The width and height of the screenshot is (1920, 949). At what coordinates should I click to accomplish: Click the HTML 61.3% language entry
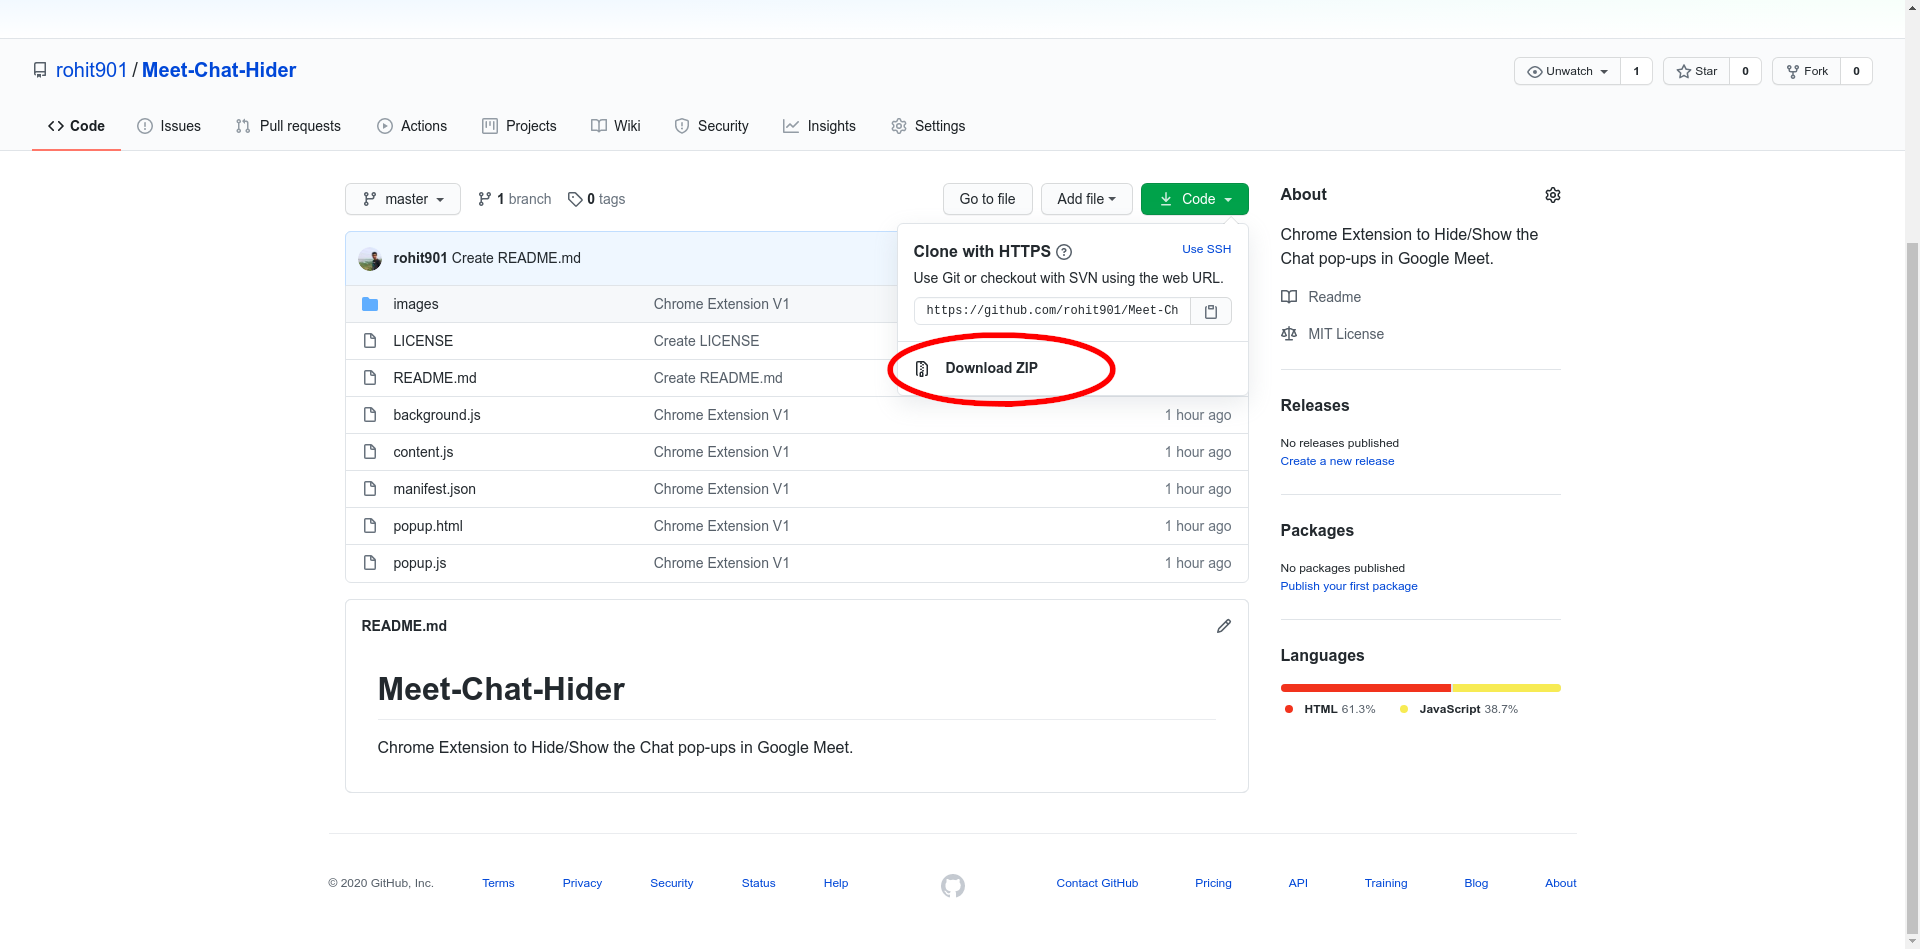1330,709
